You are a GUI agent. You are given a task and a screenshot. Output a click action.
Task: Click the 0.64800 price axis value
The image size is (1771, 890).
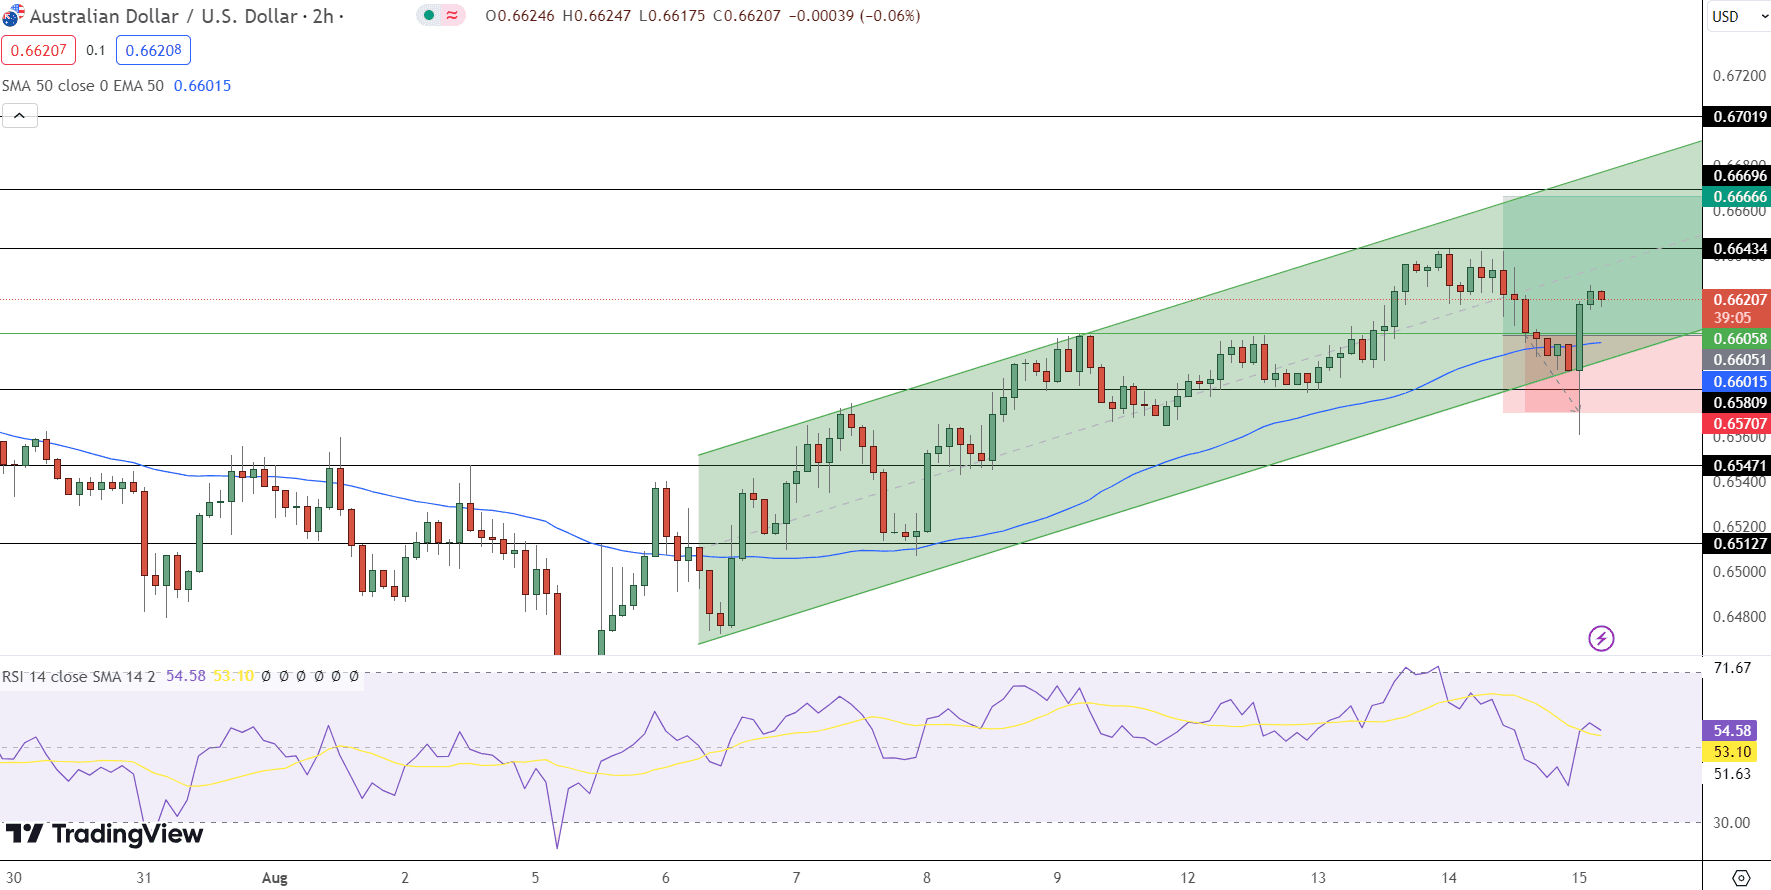click(1739, 617)
